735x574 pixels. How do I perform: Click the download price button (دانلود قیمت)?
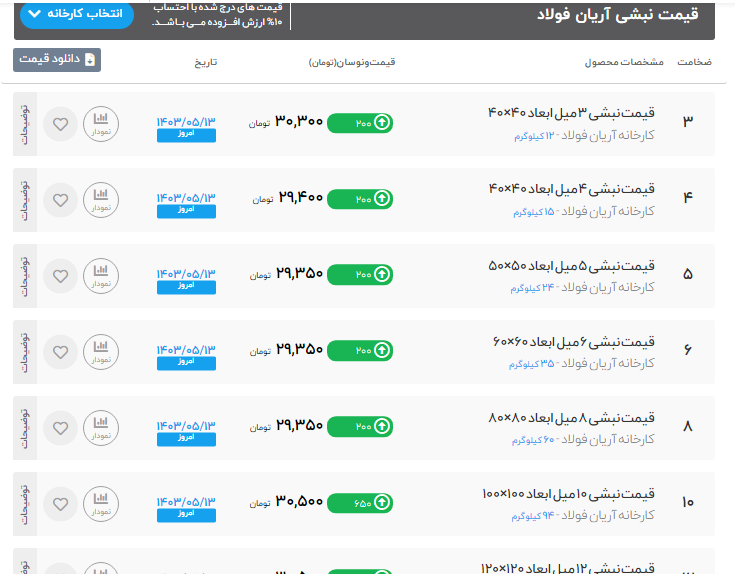coord(57,60)
